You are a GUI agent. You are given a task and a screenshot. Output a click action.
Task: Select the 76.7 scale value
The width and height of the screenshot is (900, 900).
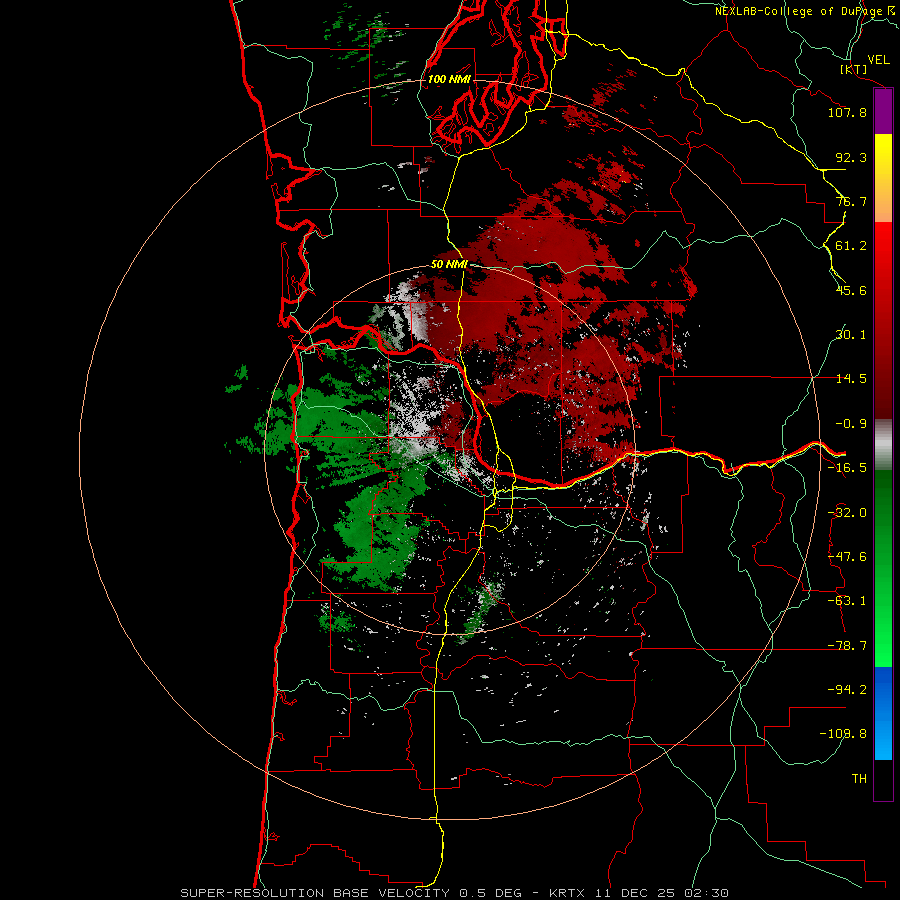tap(851, 201)
